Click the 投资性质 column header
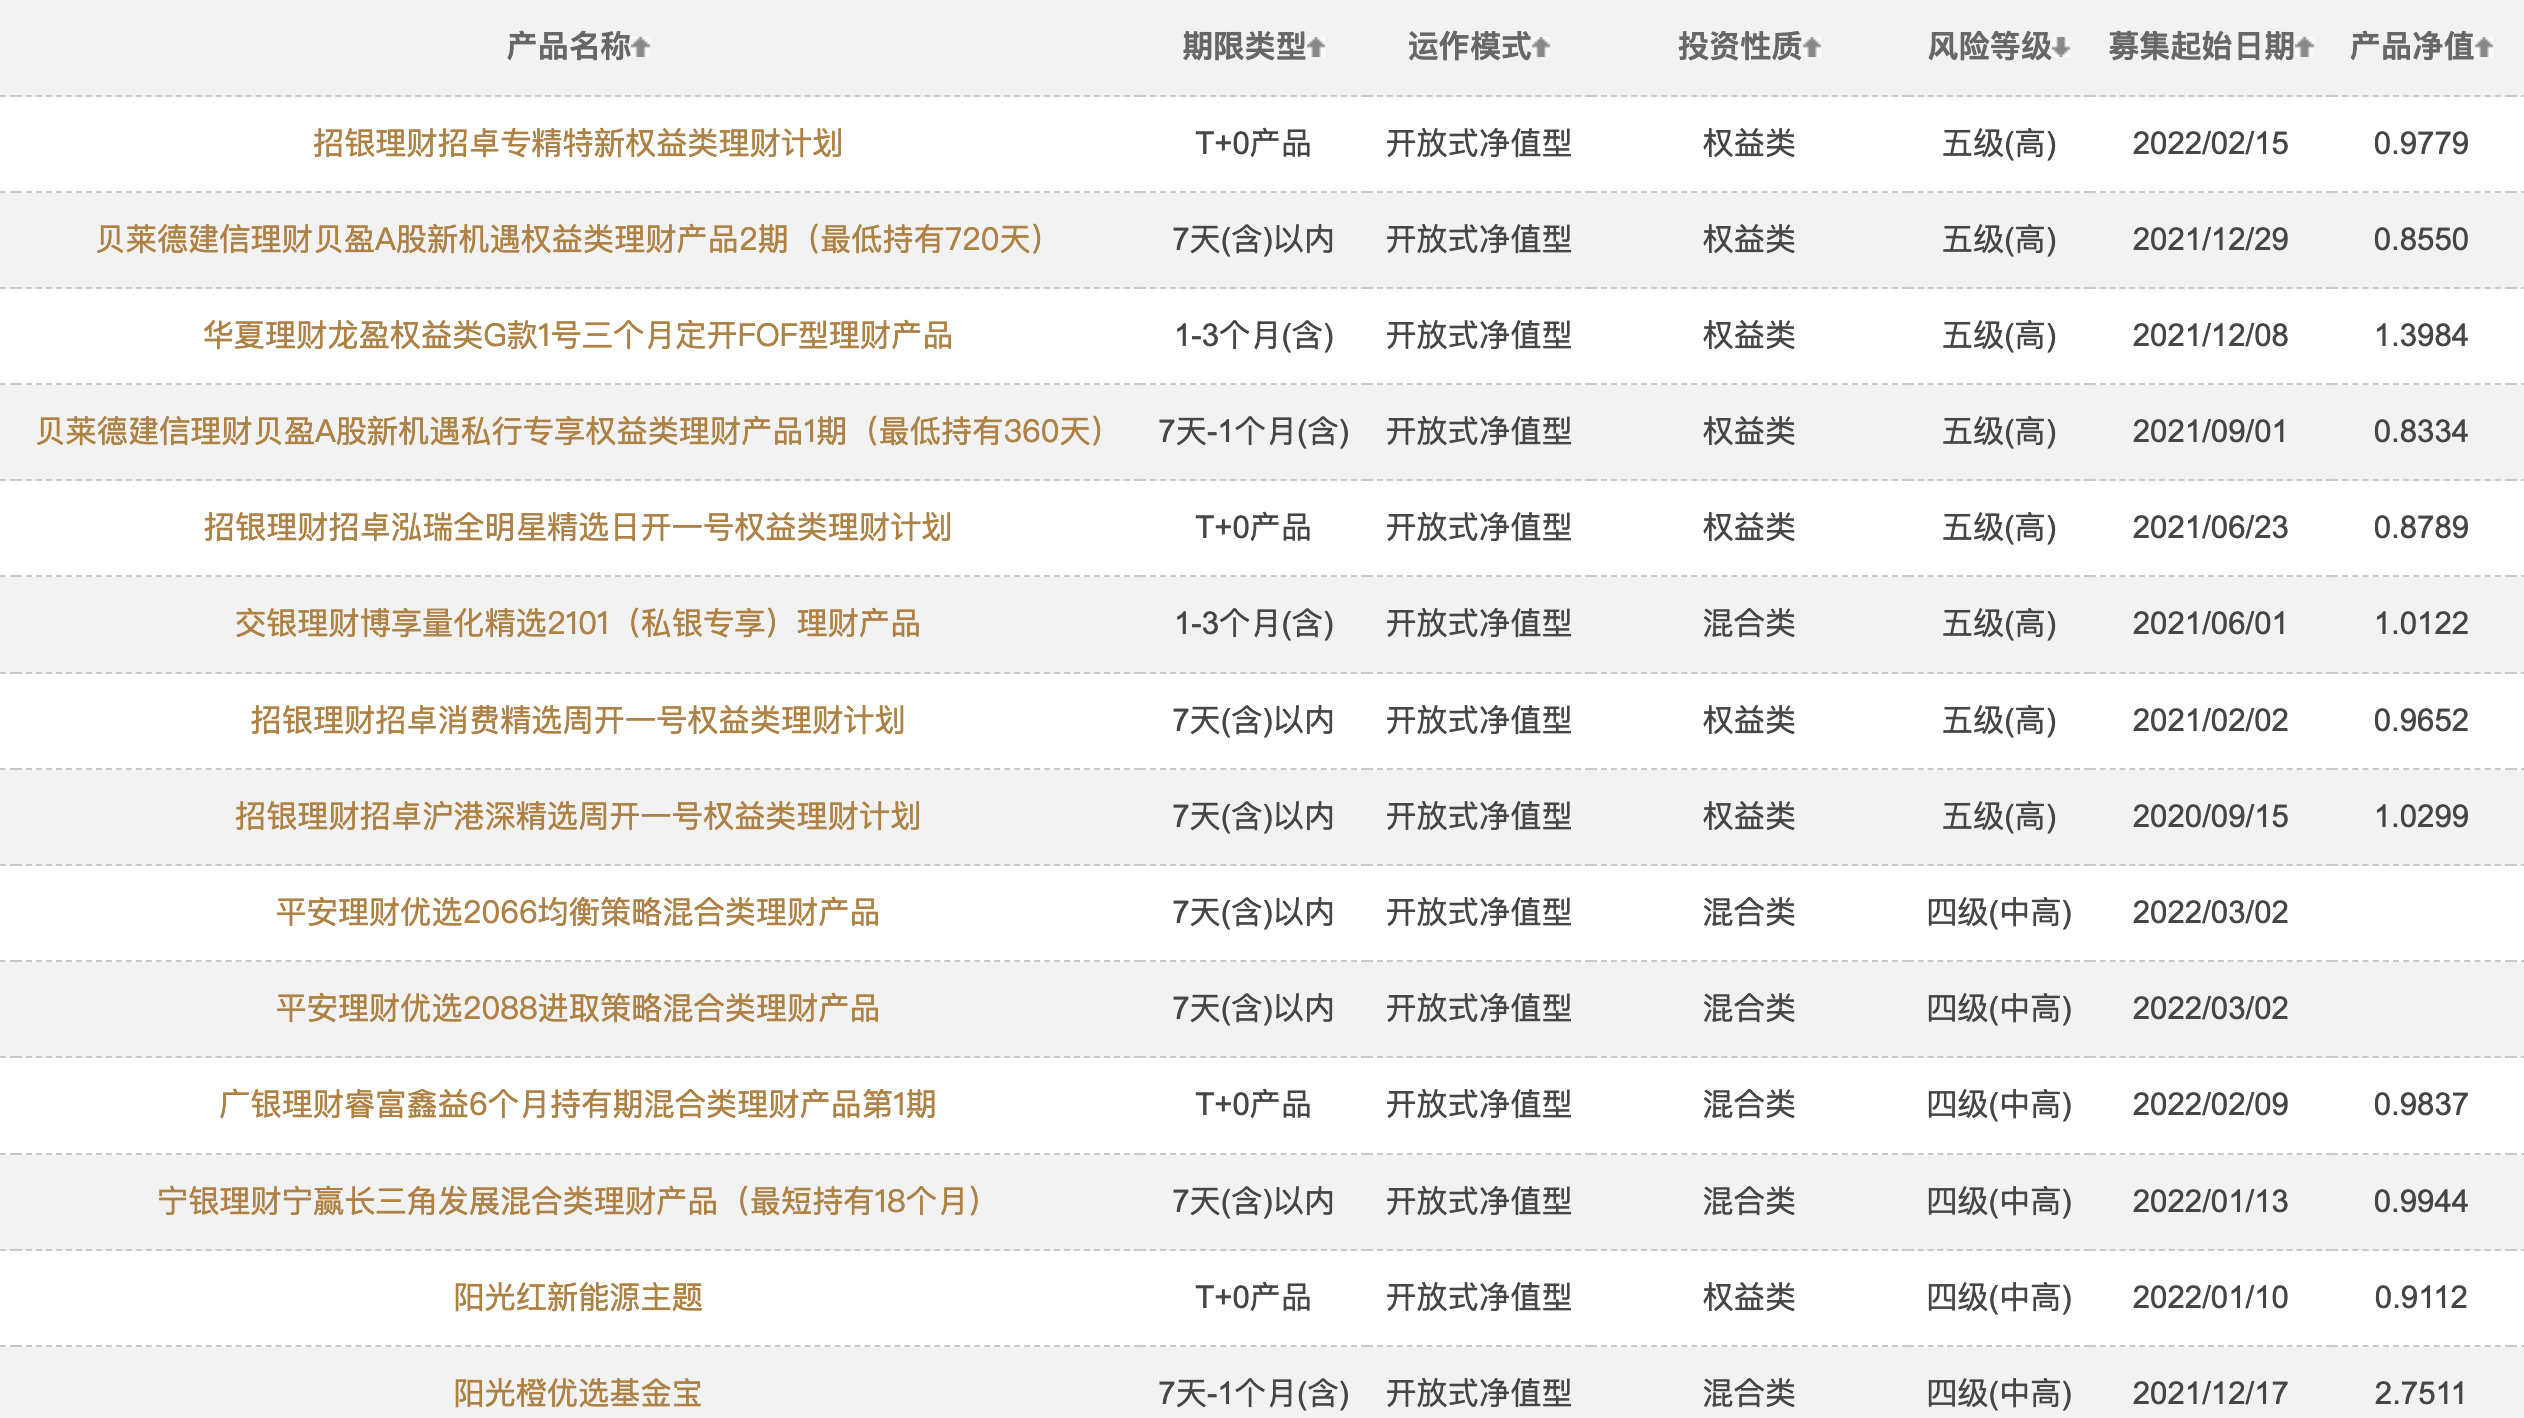The height and width of the screenshot is (1418, 2524). click(1741, 46)
